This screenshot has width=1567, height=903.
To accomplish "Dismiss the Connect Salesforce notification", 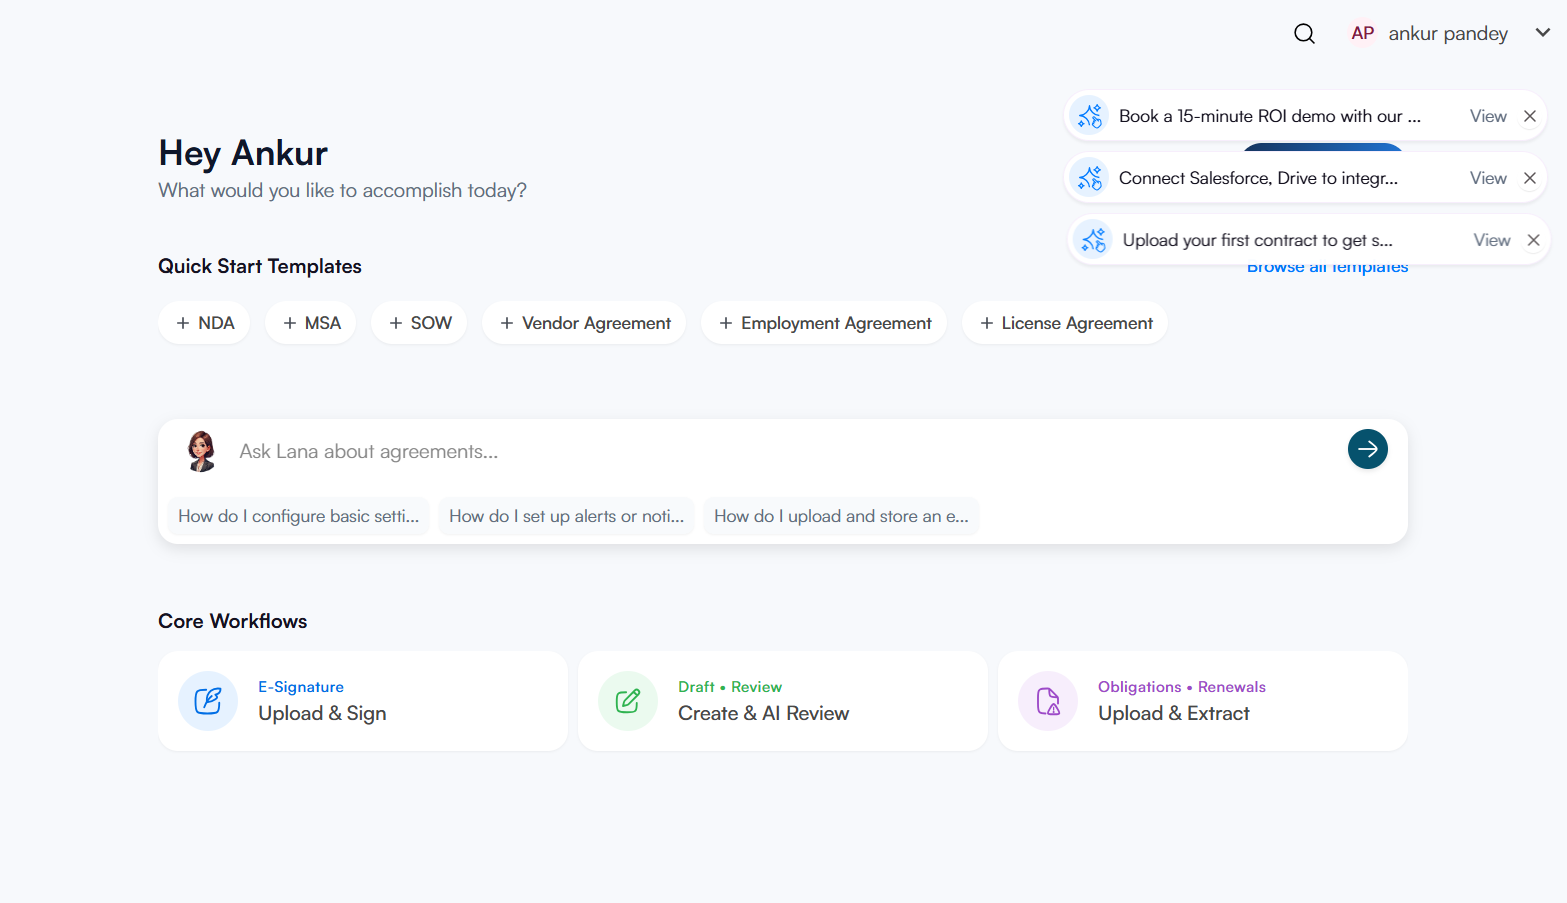I will [x=1529, y=177].
